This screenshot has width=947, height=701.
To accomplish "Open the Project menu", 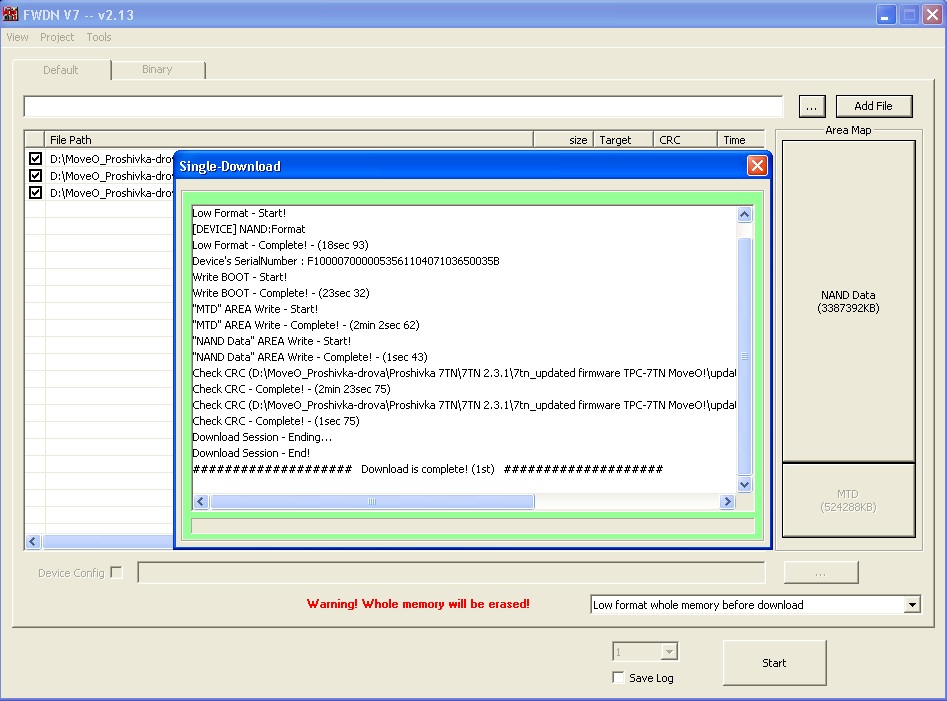I will tap(57, 37).
